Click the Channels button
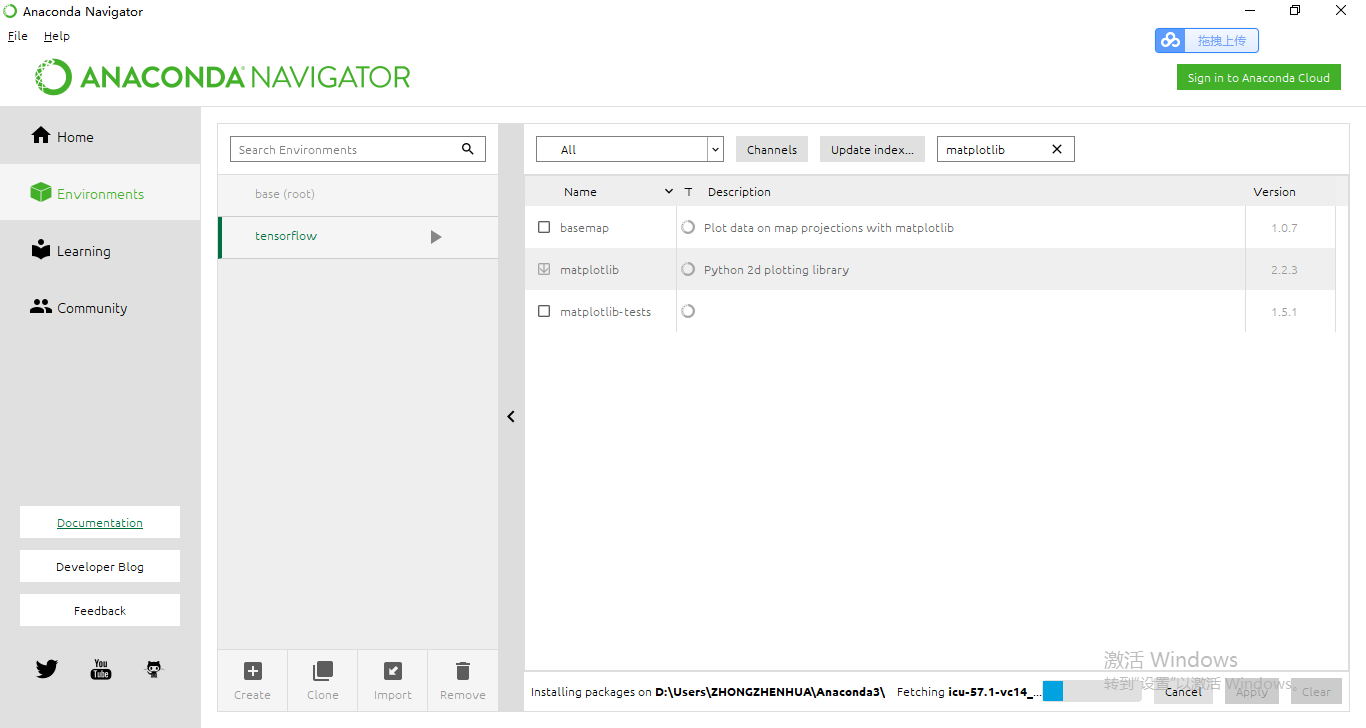The width and height of the screenshot is (1366, 728). click(x=772, y=149)
